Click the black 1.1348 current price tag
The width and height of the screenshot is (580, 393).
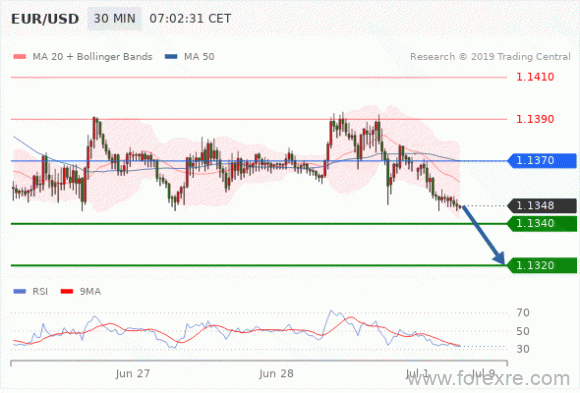click(x=542, y=205)
